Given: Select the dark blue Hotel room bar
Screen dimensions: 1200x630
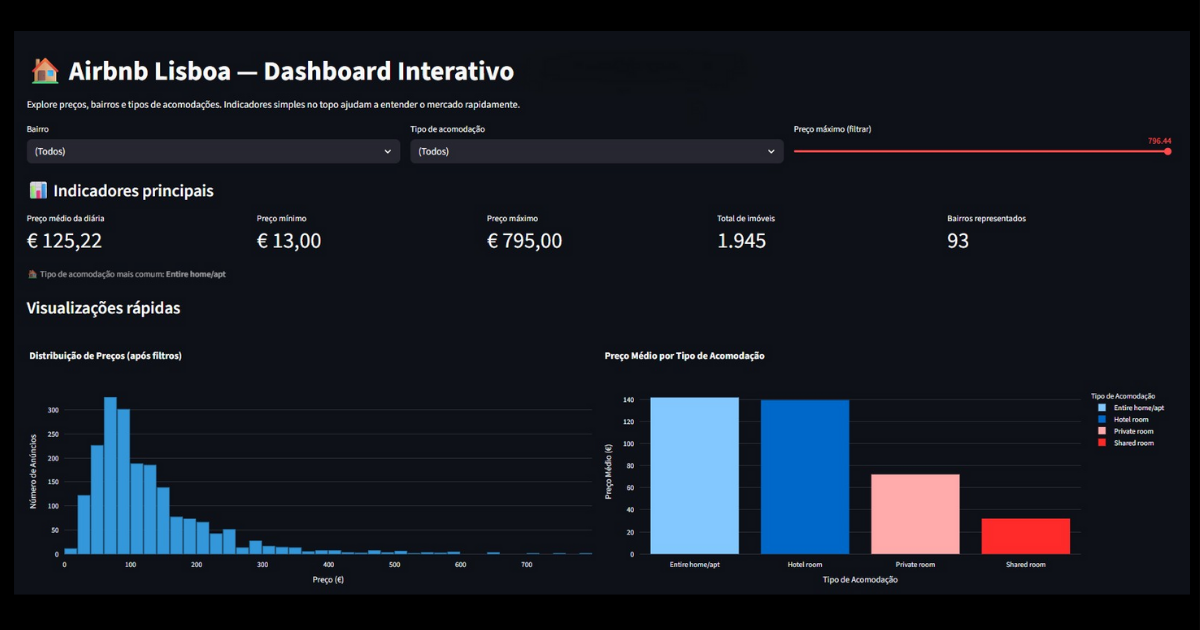Looking at the screenshot, I should 805,476.
